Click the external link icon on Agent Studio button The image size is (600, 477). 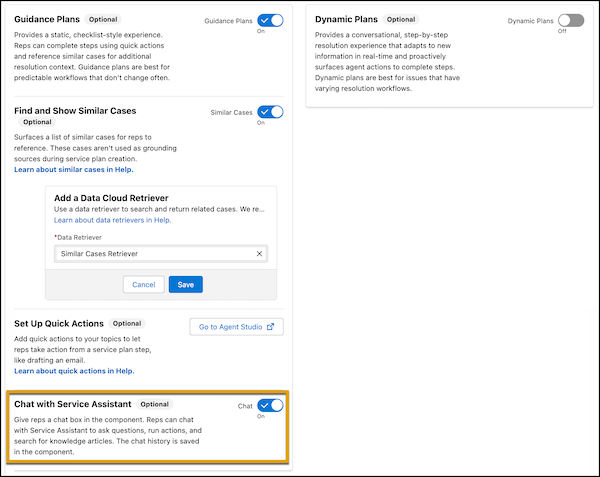coord(271,327)
